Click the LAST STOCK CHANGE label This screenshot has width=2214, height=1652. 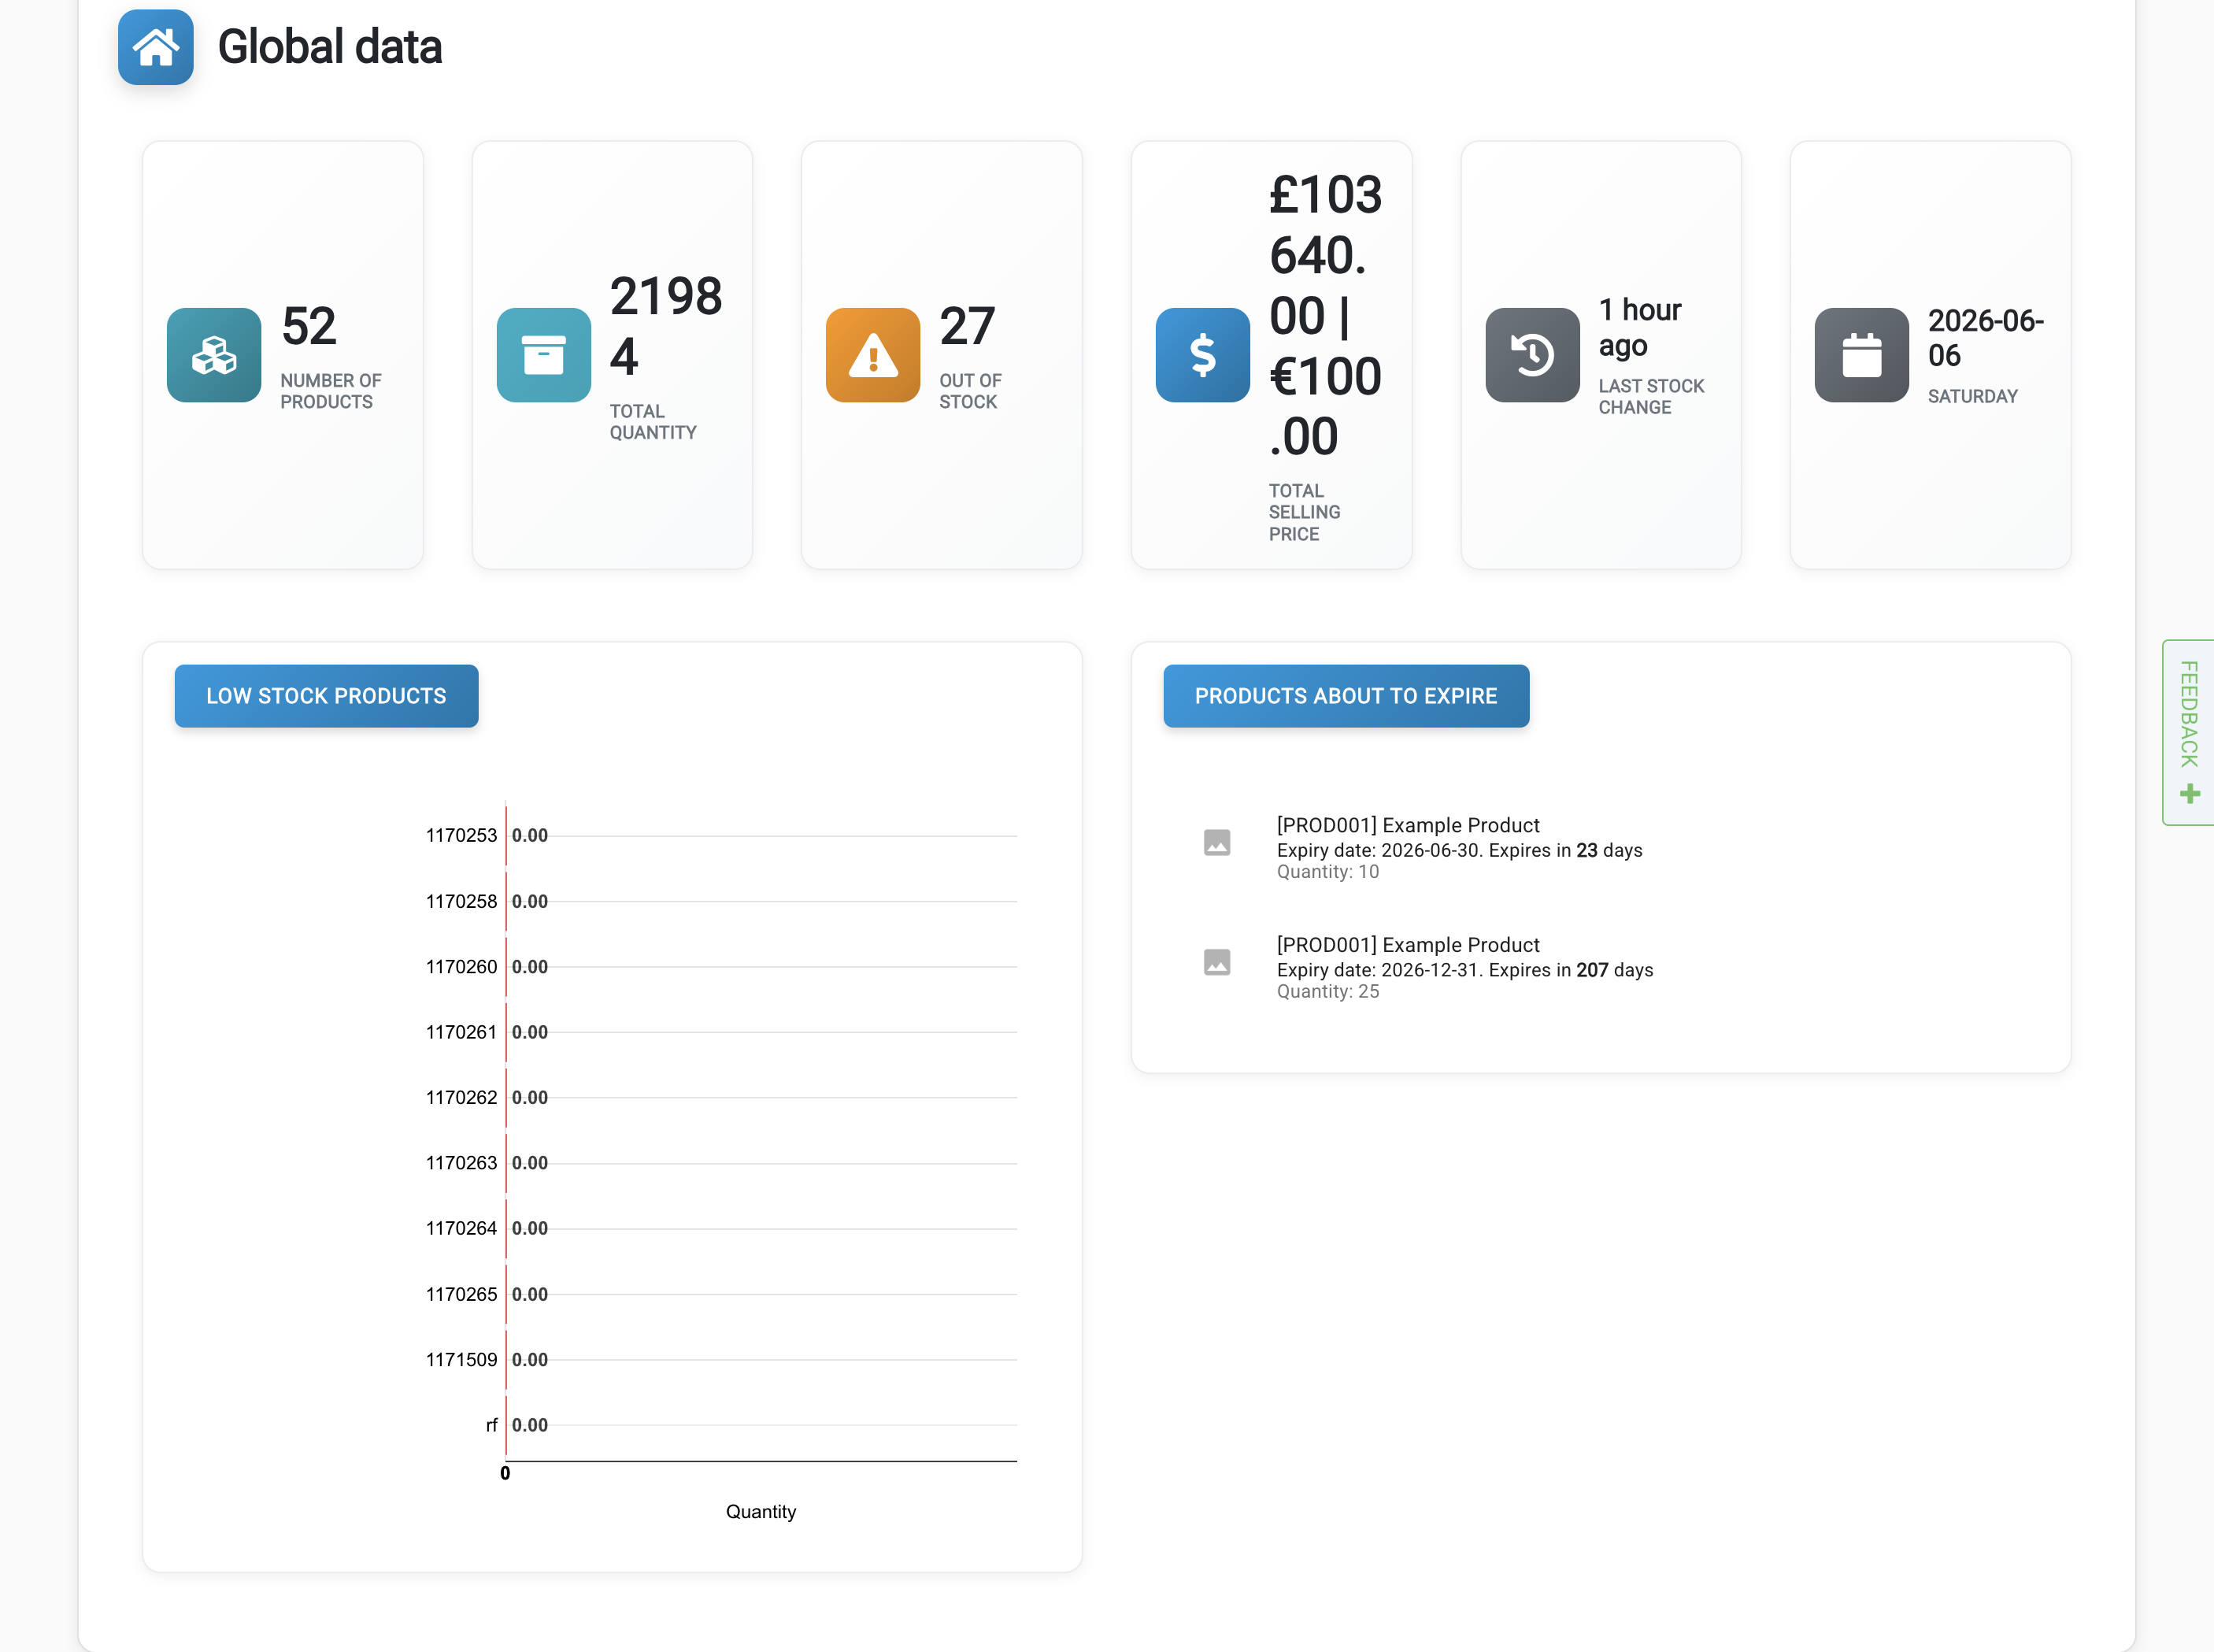click(1651, 396)
